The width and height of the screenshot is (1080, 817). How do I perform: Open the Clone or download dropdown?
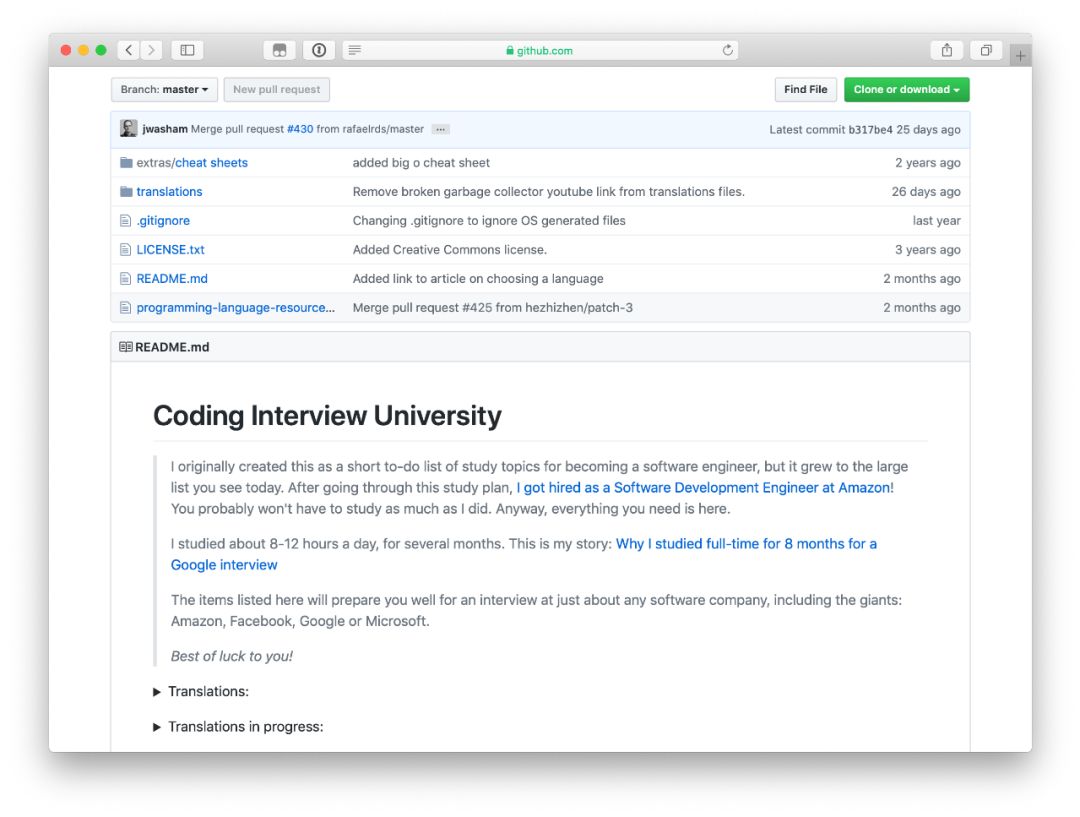click(906, 90)
